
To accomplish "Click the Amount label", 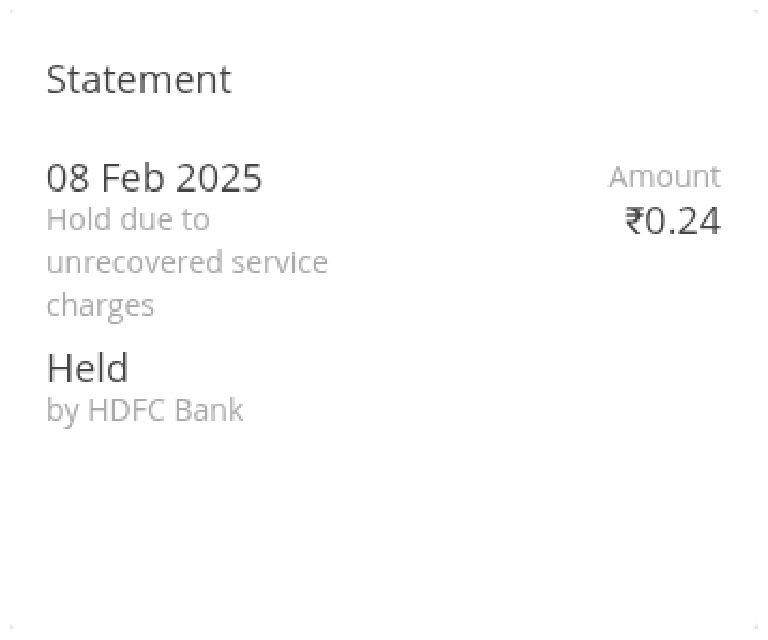I will pyautogui.click(x=664, y=177).
